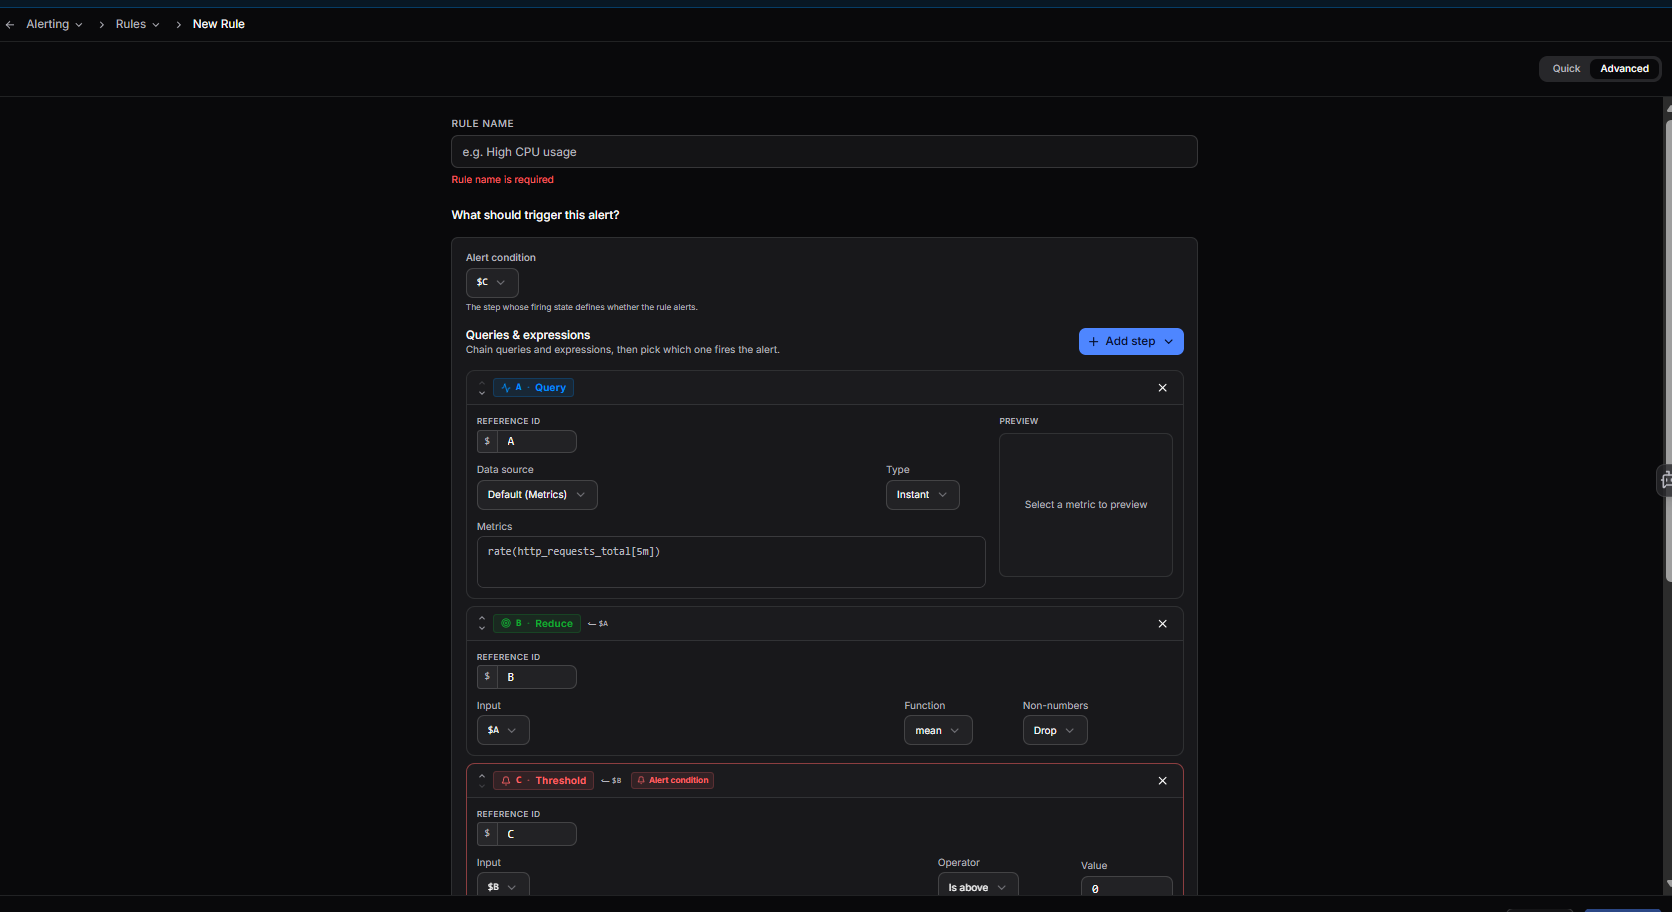Image resolution: width=1672 pixels, height=912 pixels.
Task: Click the reorder arrows on step B
Action: (482, 624)
